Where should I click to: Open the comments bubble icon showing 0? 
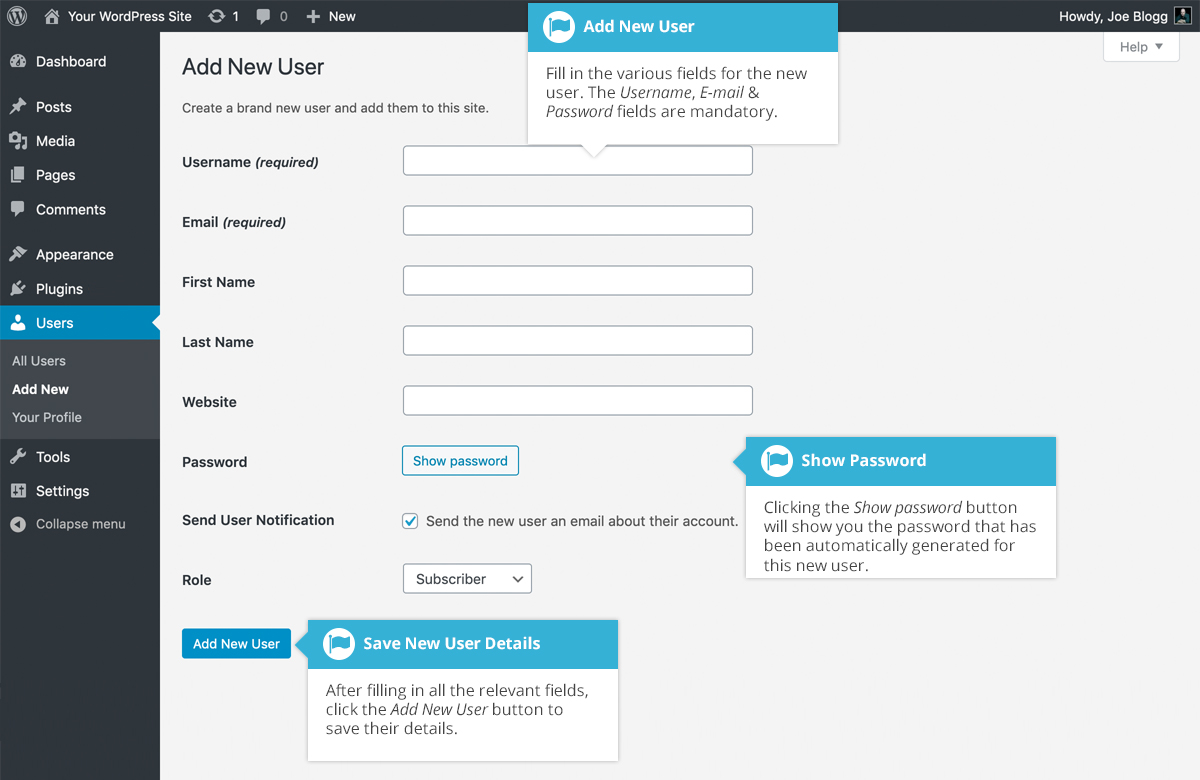263,17
